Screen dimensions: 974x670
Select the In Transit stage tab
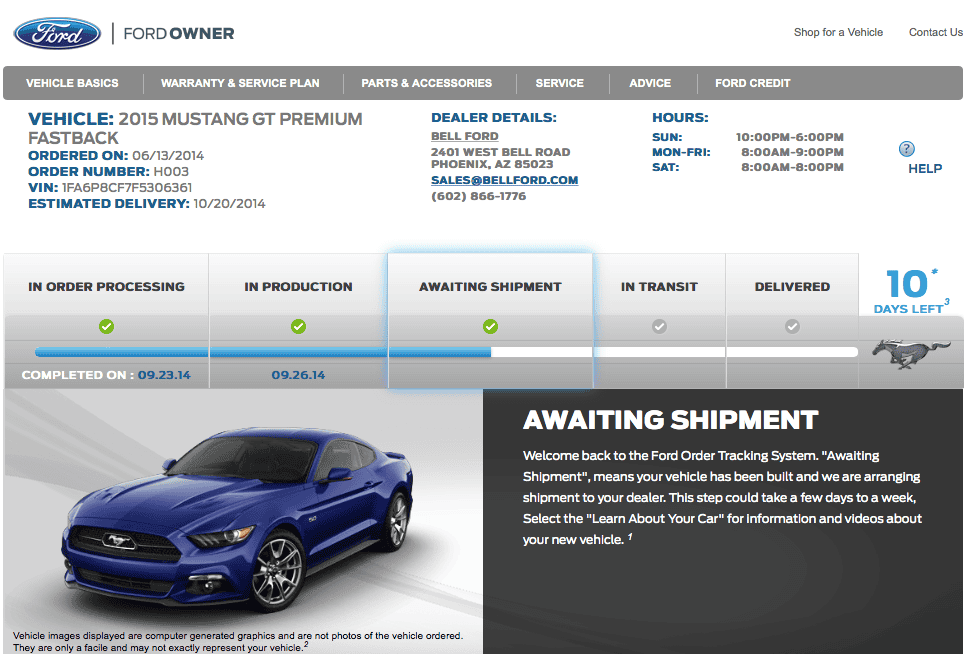tap(660, 287)
